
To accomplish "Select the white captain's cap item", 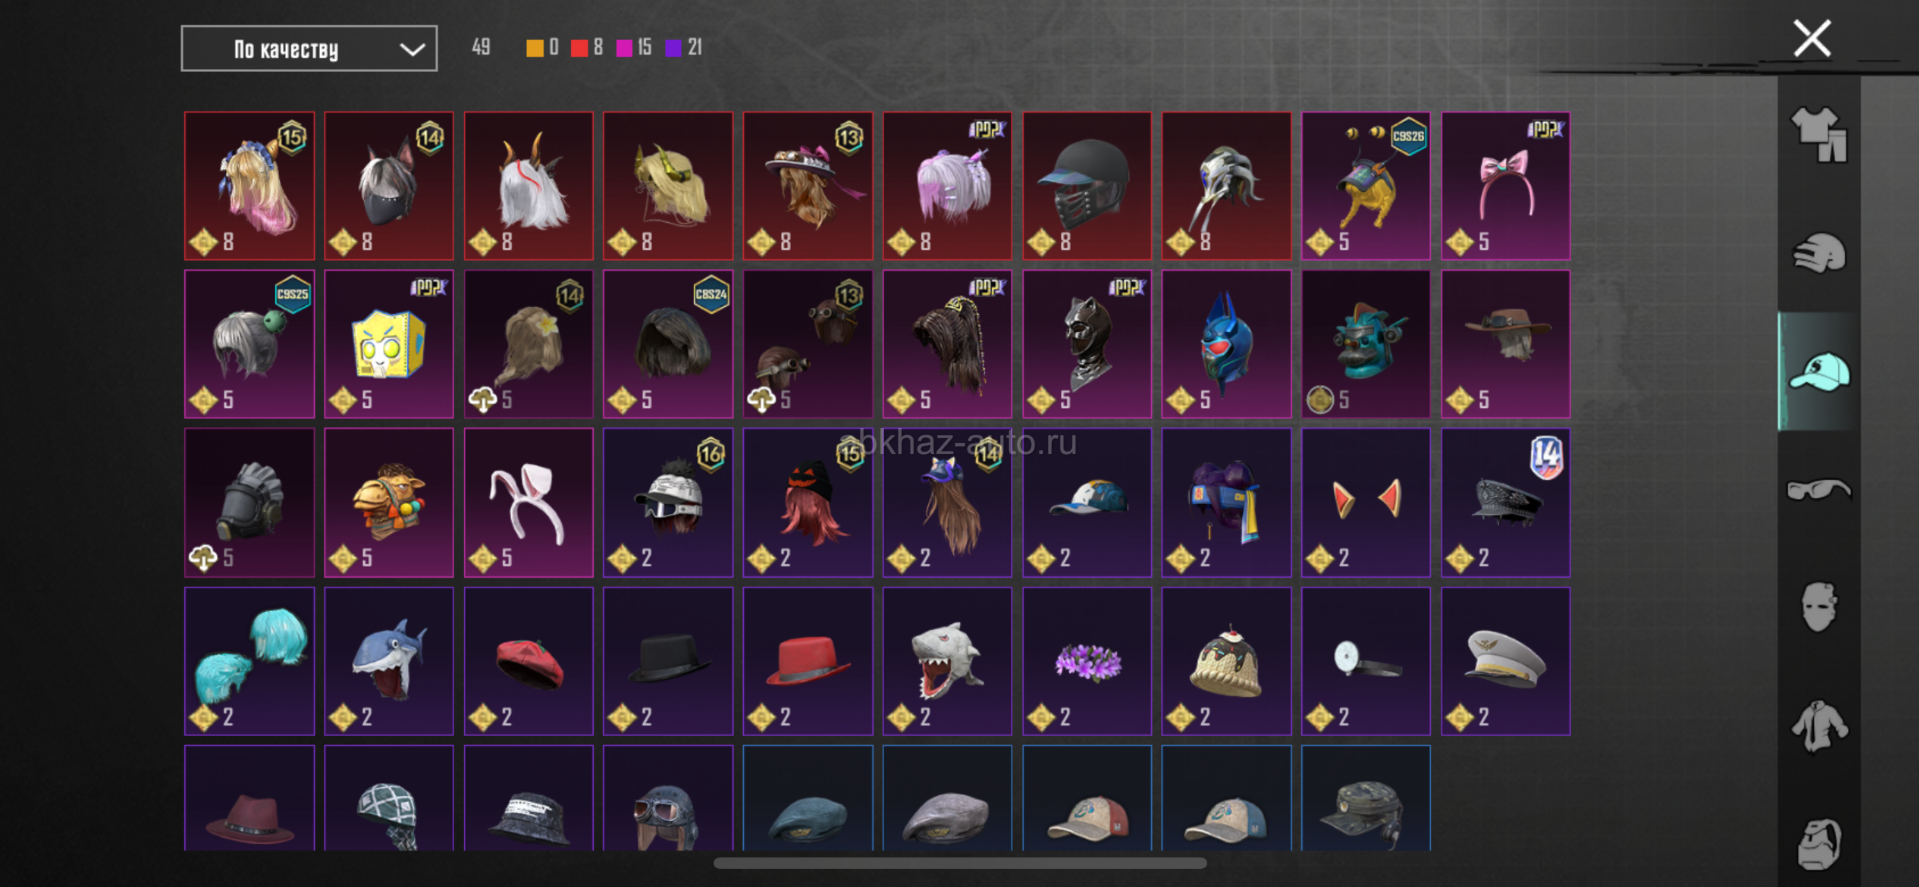I will (1506, 661).
